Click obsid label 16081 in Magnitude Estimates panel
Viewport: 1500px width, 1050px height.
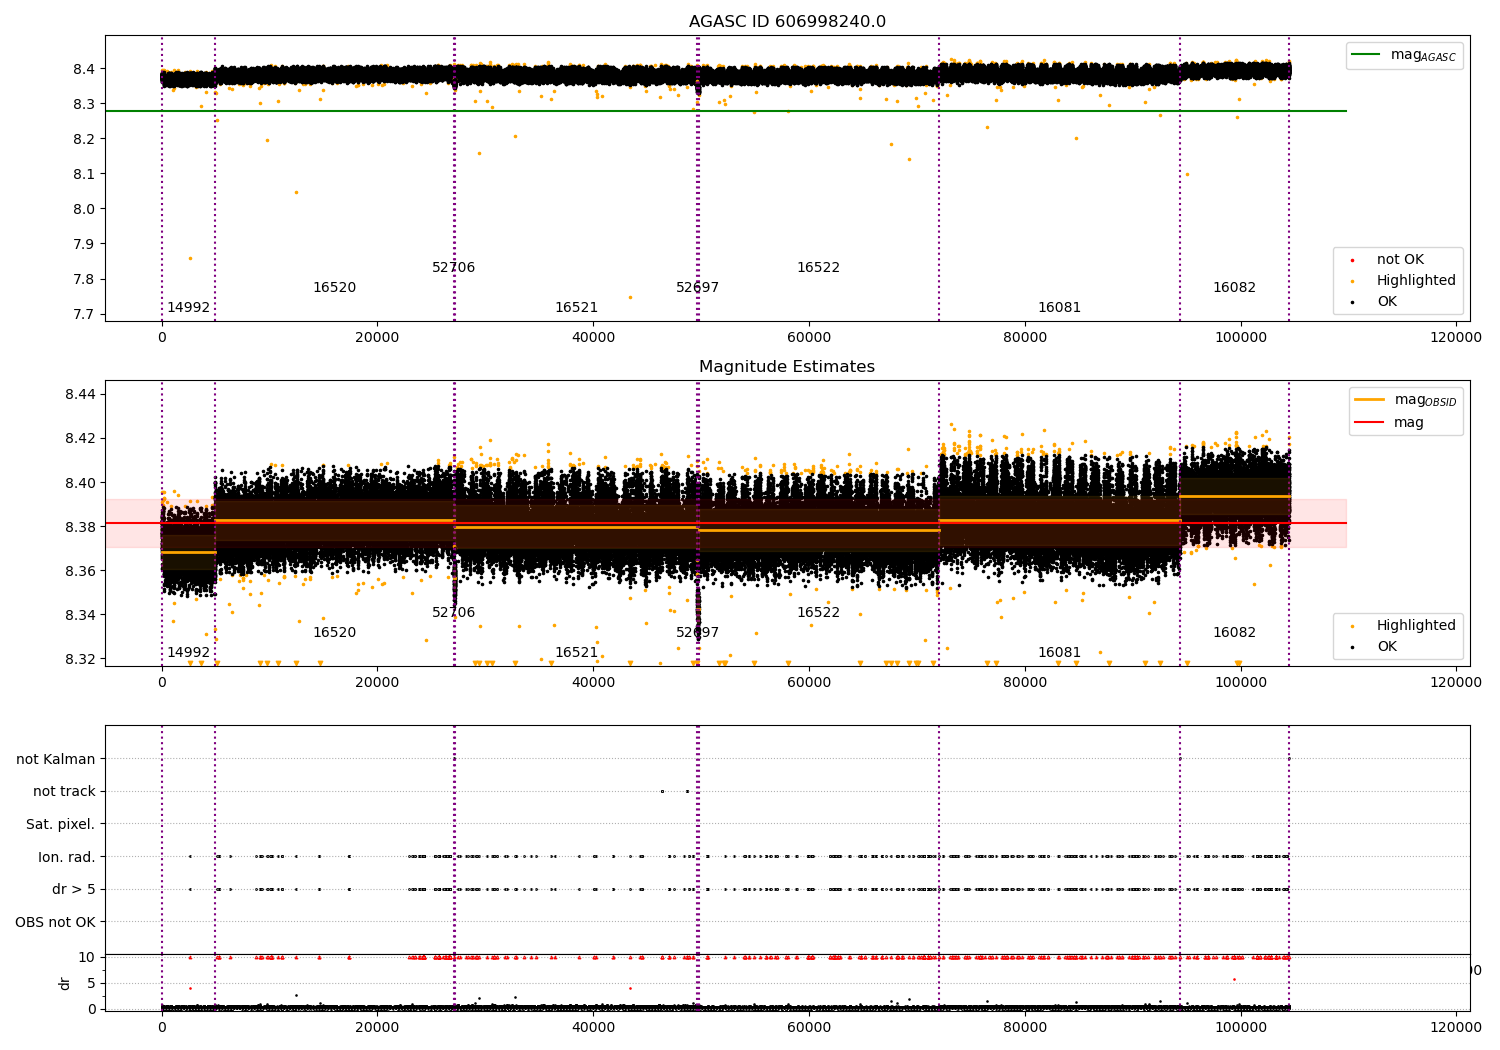click(x=1059, y=653)
